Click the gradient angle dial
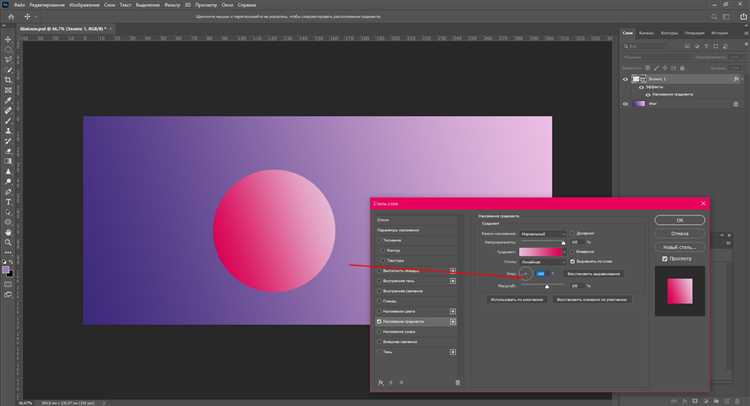This screenshot has height=406, width=750. coord(525,273)
